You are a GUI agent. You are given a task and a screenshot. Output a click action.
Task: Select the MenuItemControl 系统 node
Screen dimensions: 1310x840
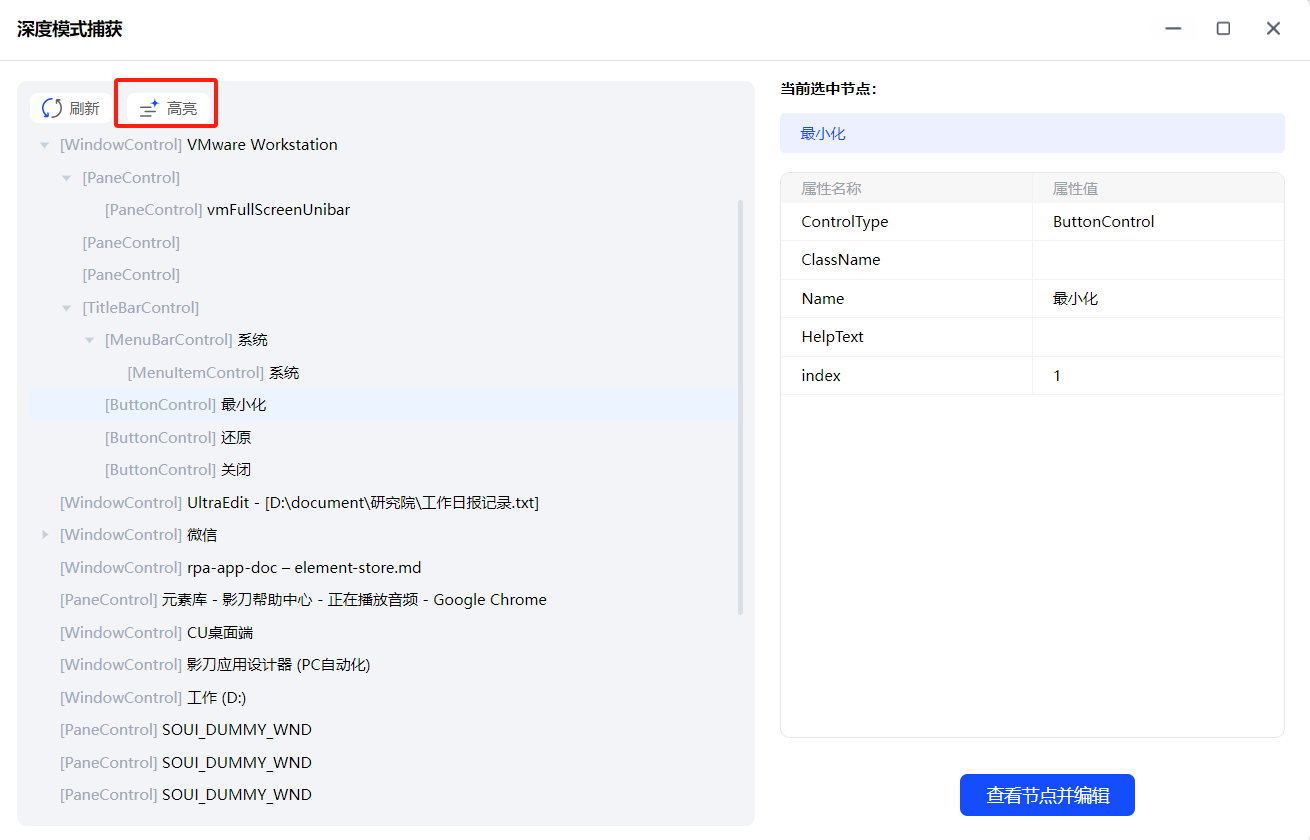tap(213, 373)
